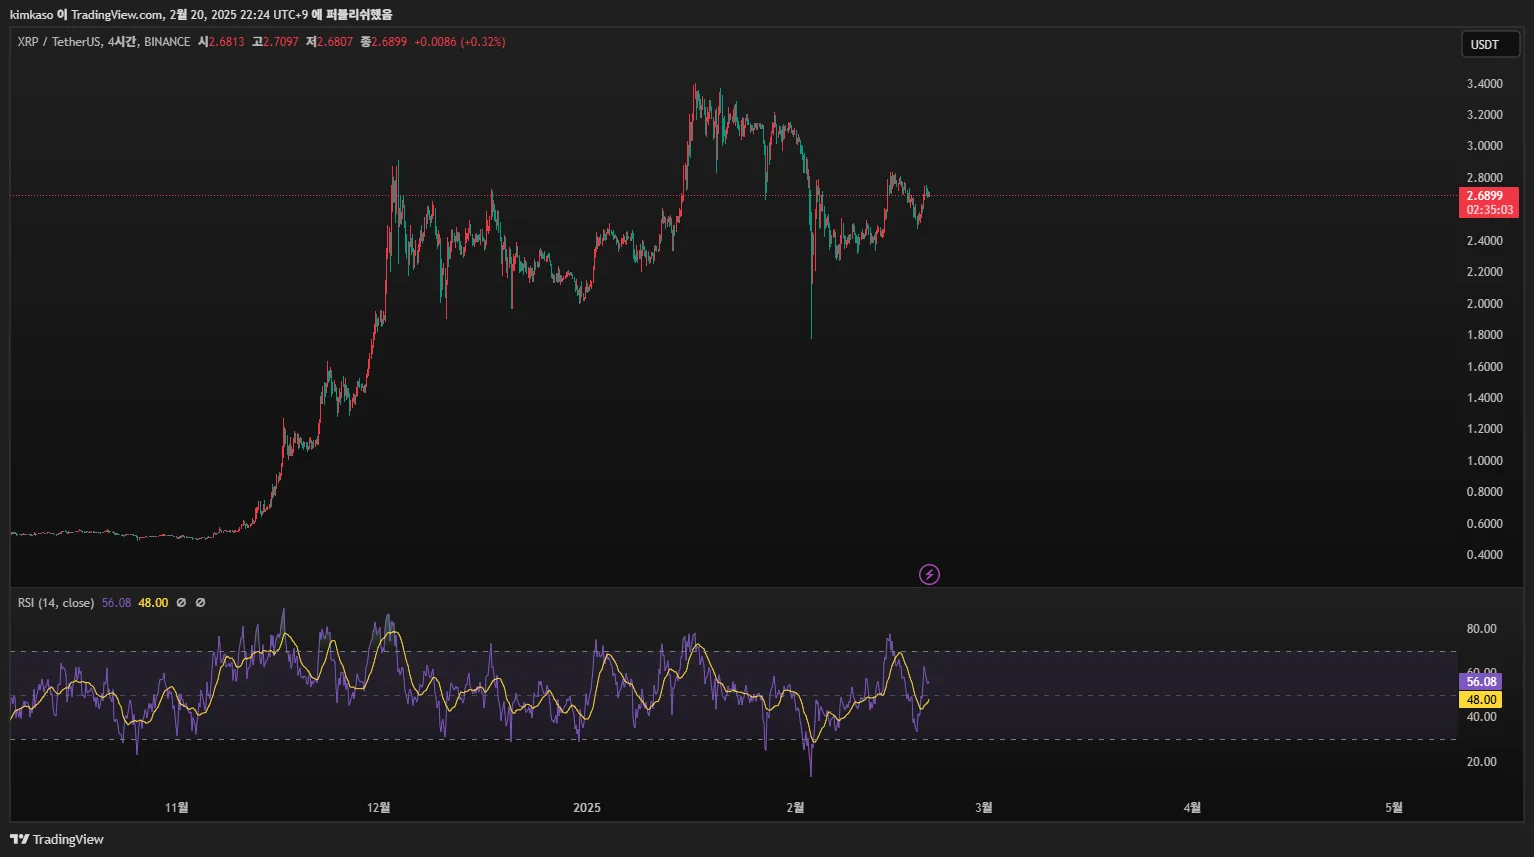Click the 3.0000 price axis label

point(1485,146)
